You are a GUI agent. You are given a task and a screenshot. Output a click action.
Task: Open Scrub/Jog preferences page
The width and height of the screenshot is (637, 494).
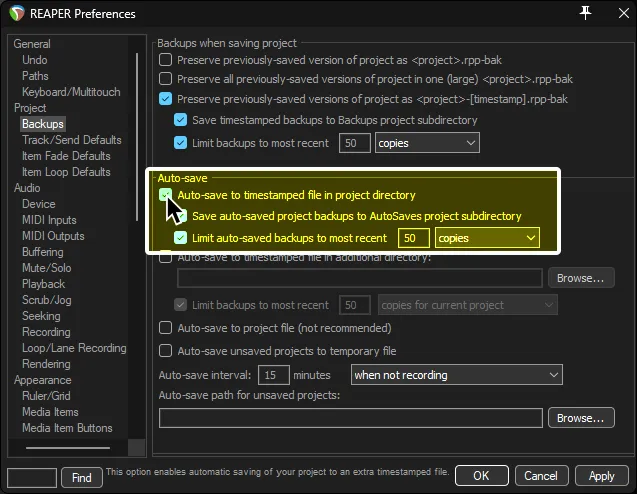[47, 300]
